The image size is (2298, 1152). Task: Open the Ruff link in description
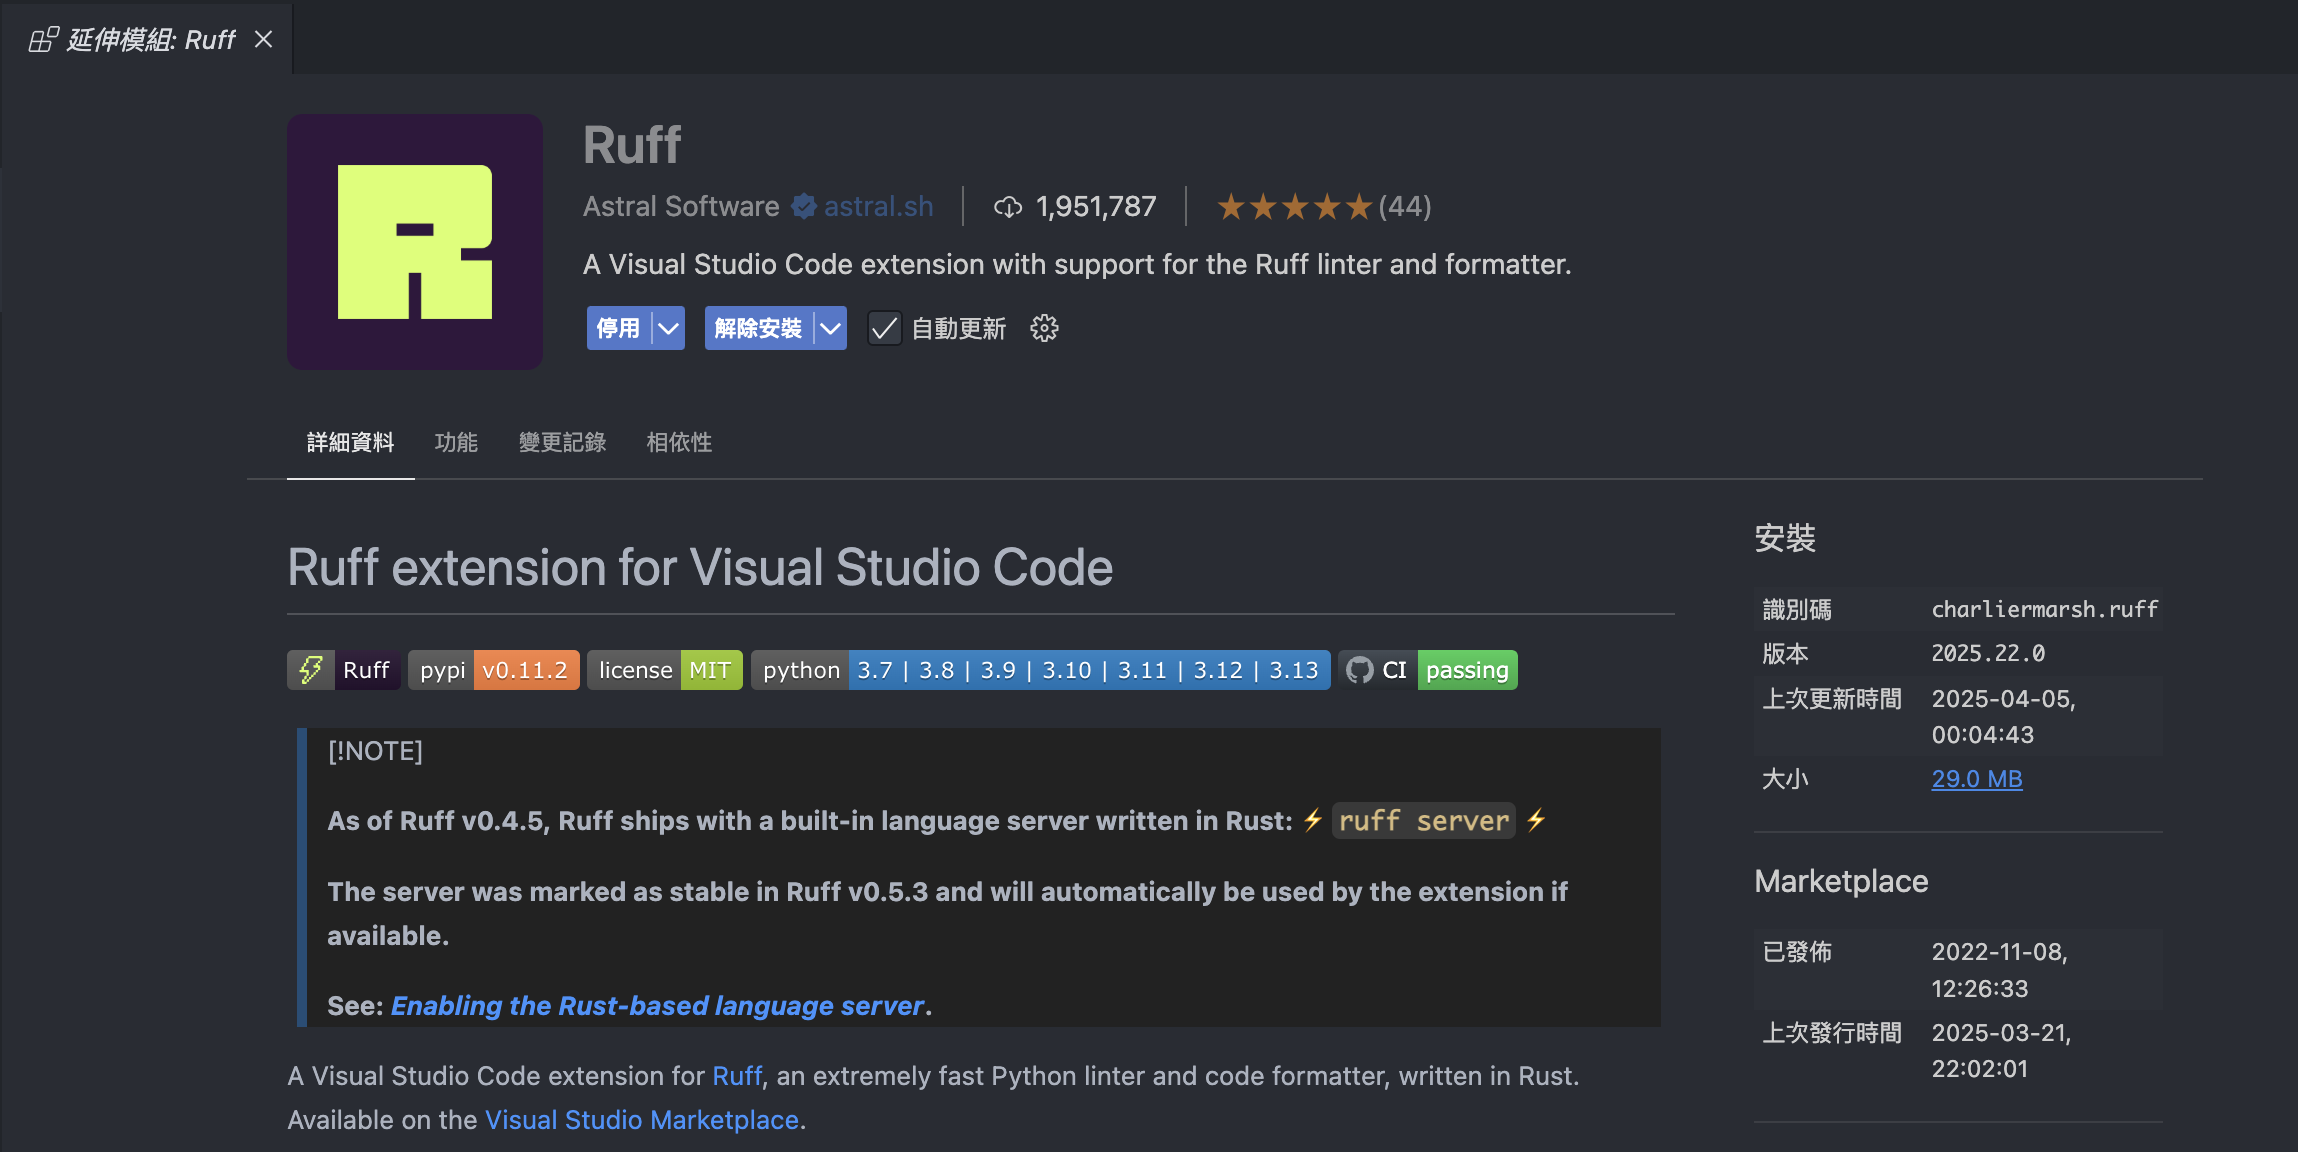click(737, 1076)
